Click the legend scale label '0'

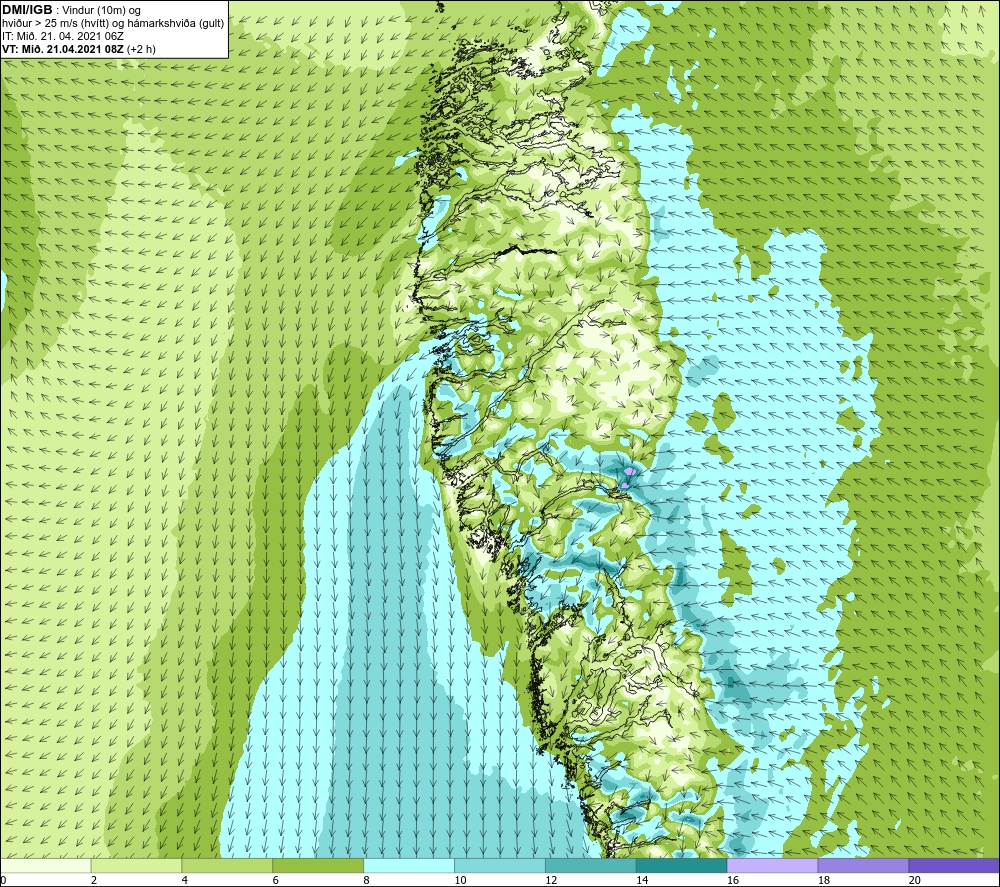[3, 881]
